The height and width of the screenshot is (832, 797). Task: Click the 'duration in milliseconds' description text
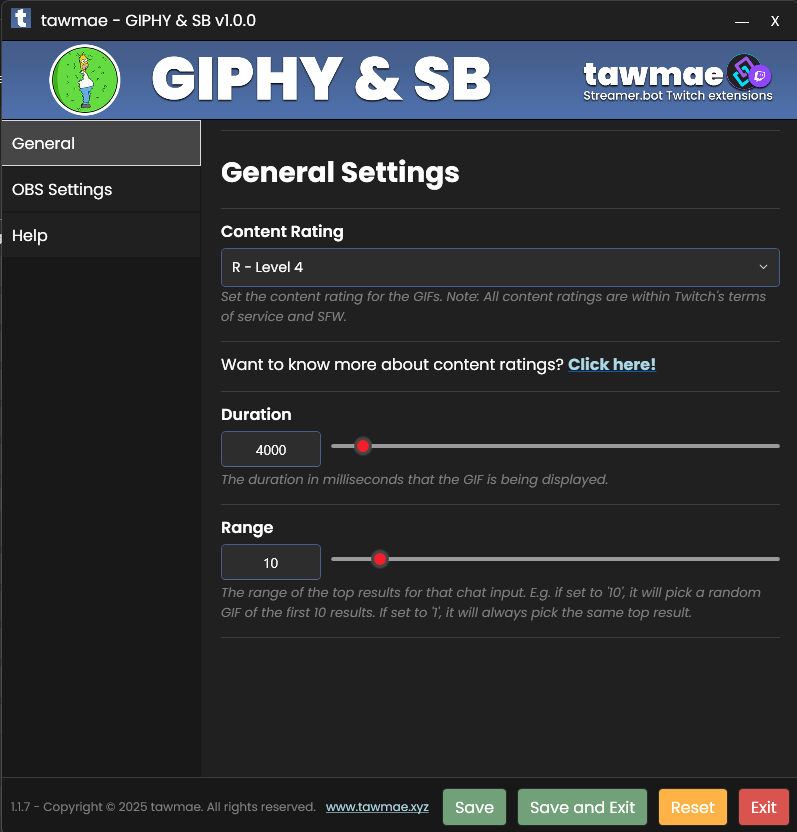(414, 480)
